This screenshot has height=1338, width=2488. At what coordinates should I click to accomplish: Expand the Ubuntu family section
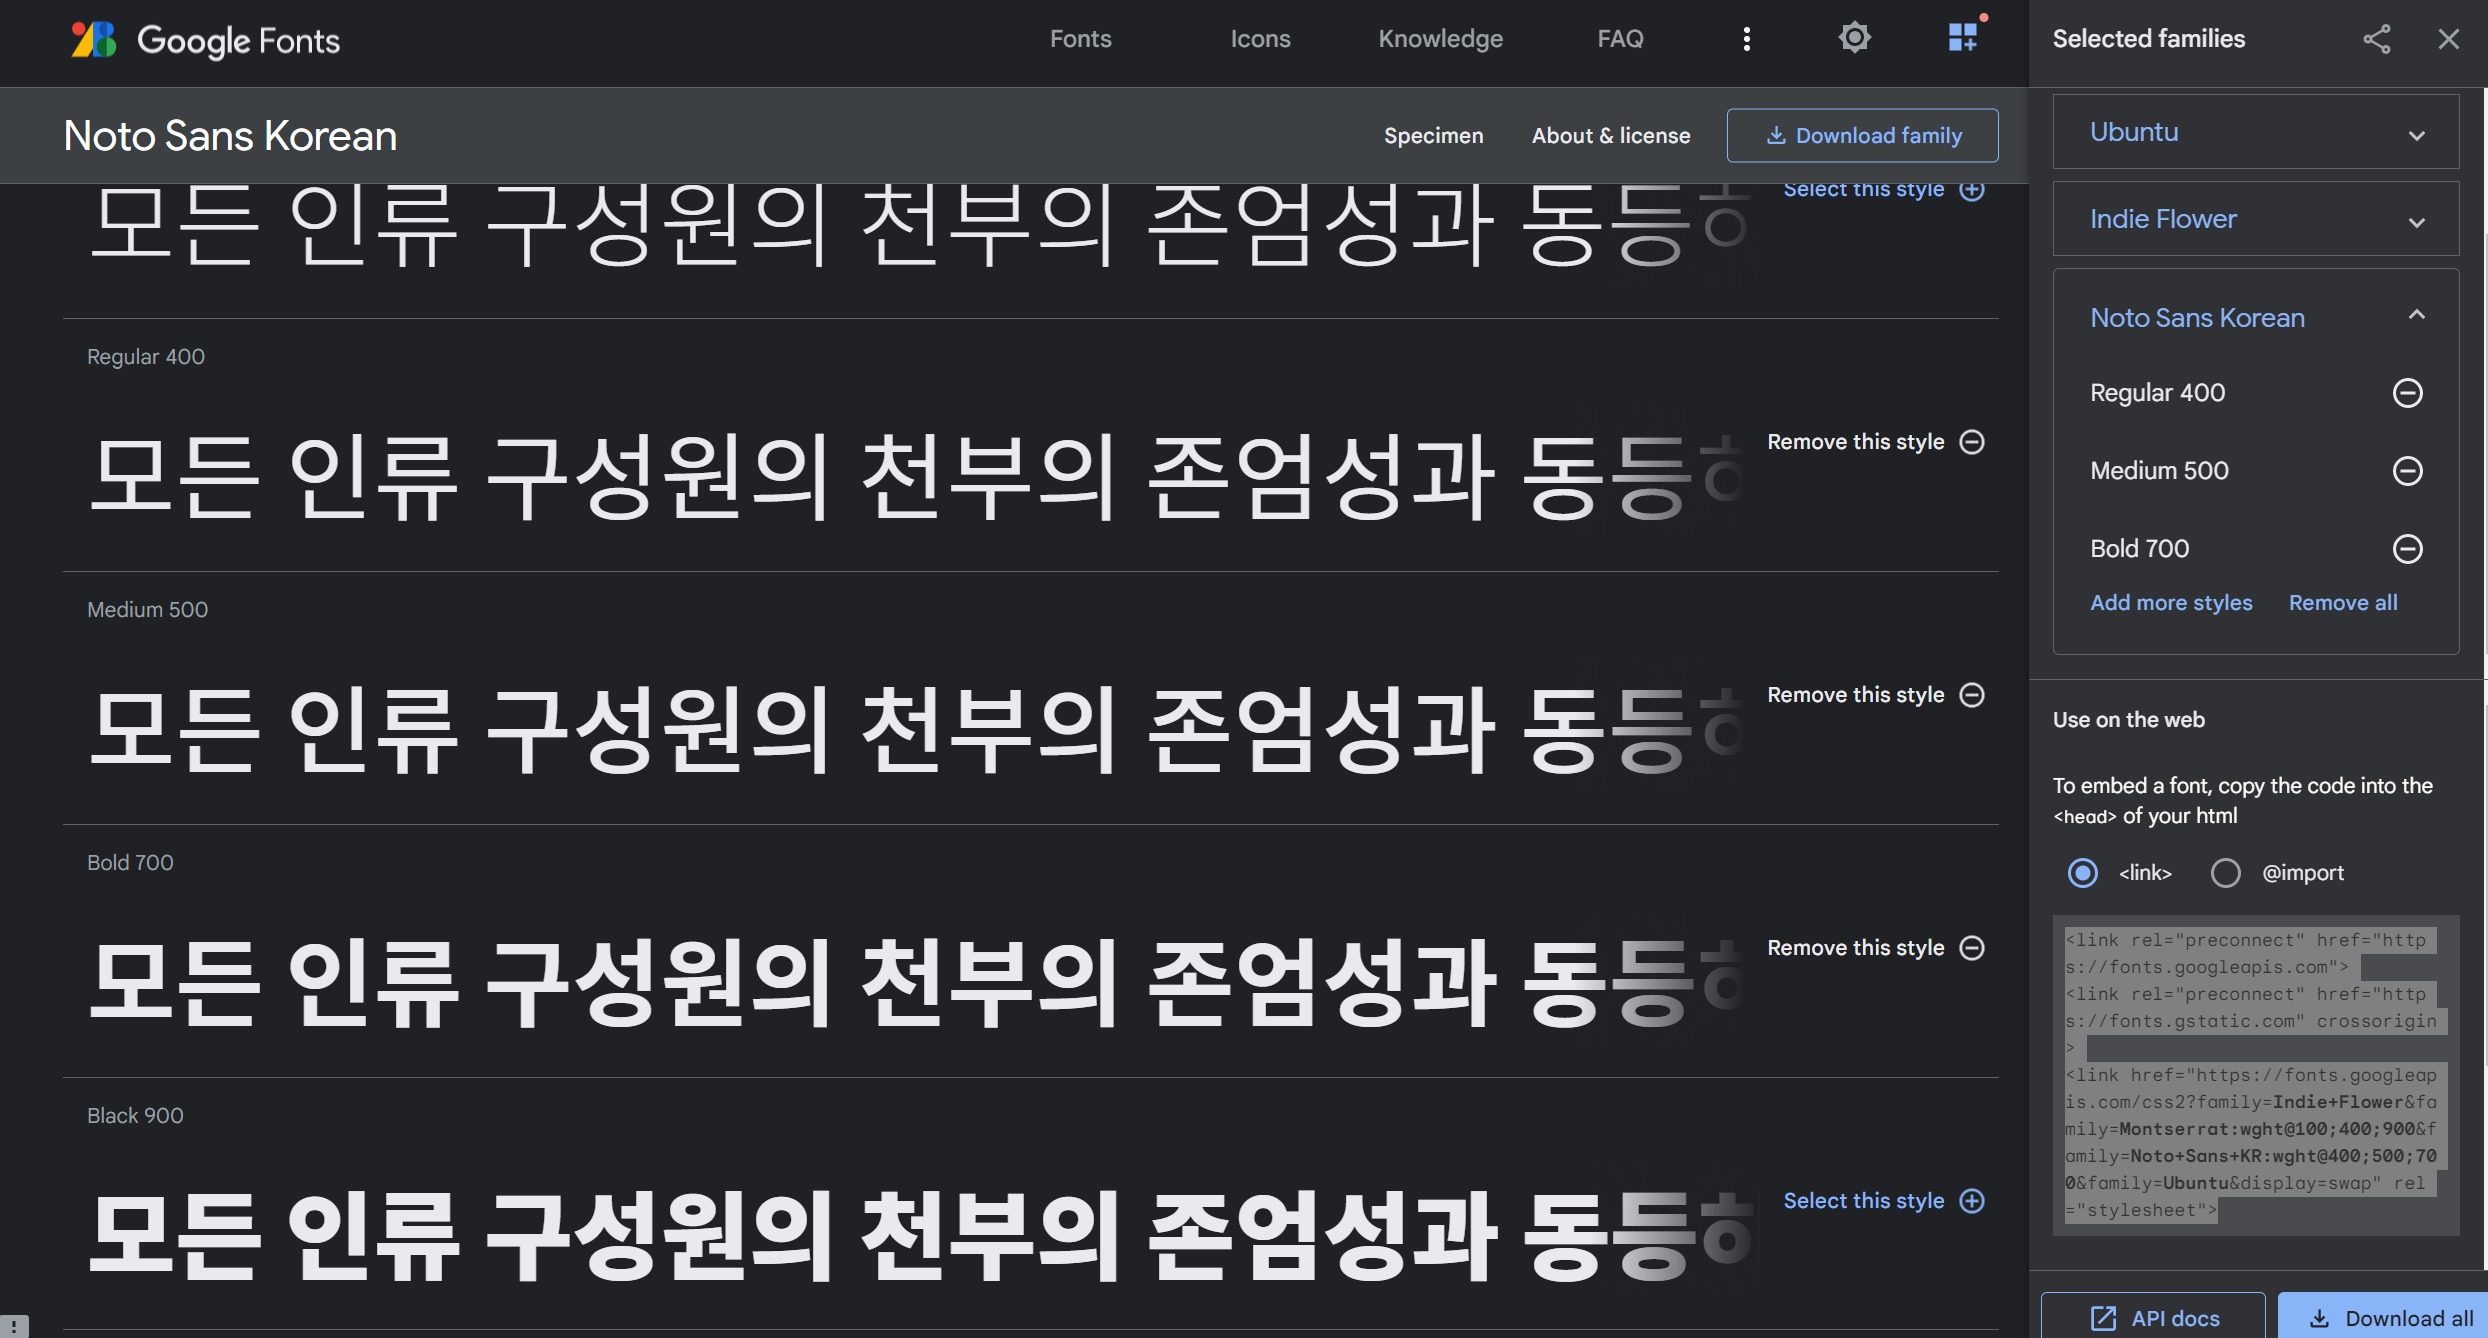tap(2416, 136)
